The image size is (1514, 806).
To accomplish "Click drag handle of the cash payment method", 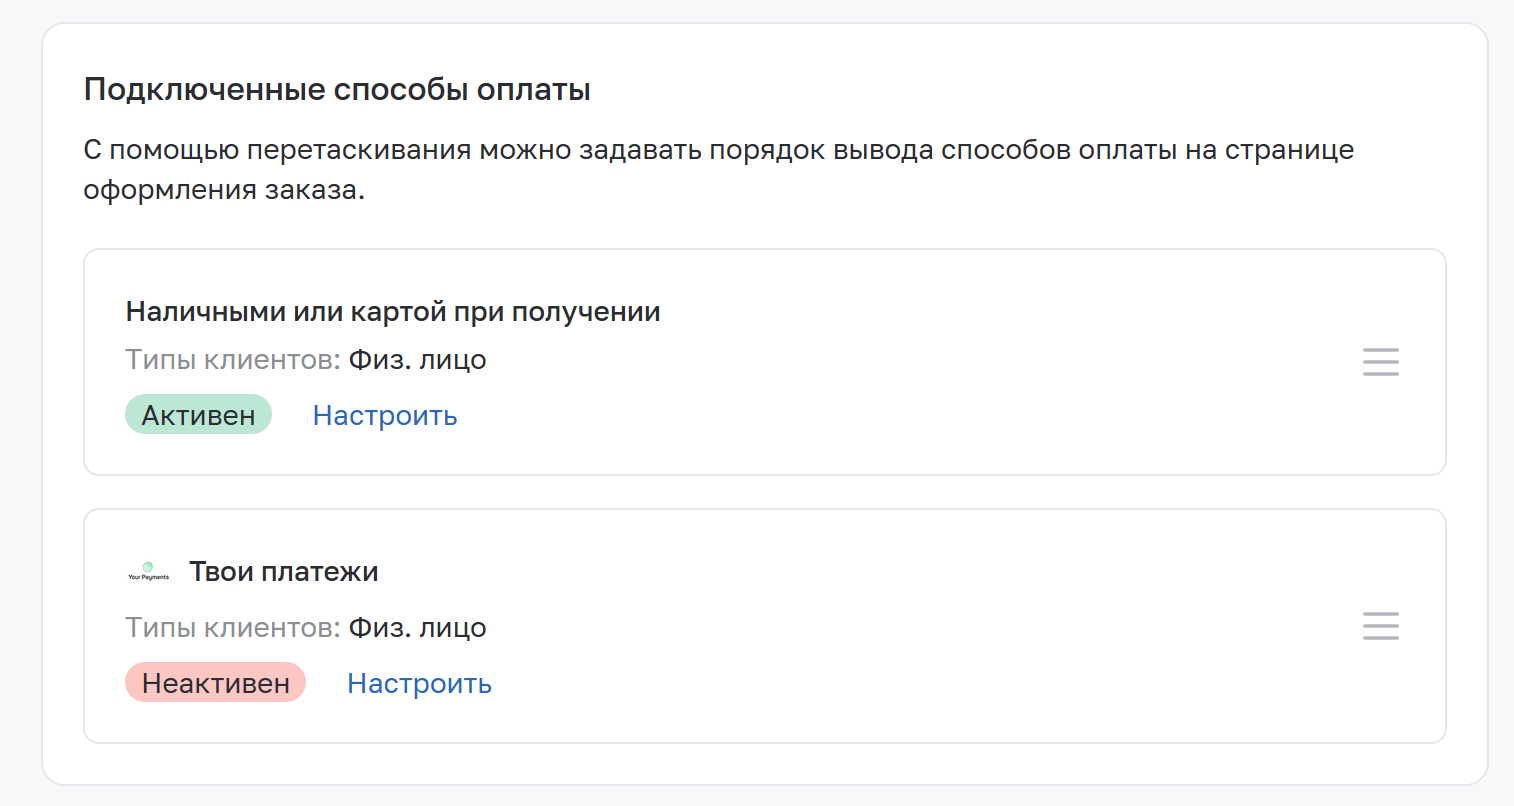I will [1380, 362].
